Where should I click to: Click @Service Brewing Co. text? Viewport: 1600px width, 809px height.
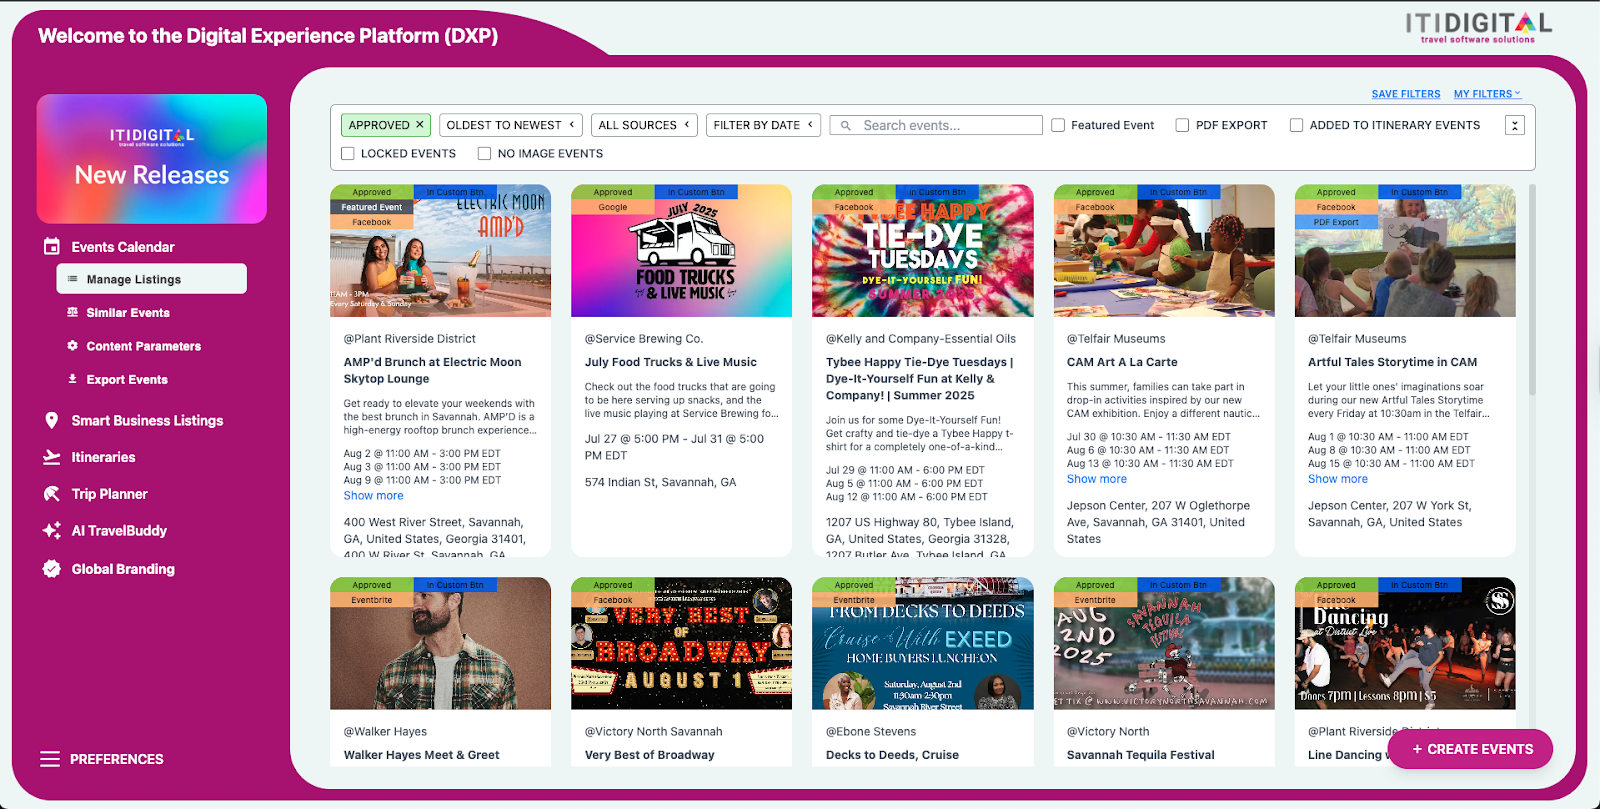(644, 339)
